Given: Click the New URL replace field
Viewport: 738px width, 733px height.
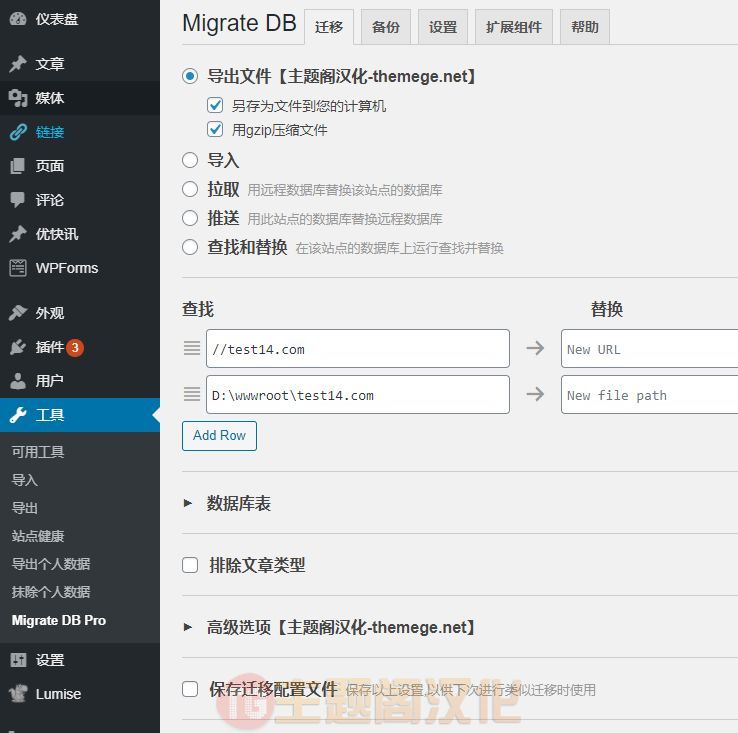Looking at the screenshot, I should [650, 348].
